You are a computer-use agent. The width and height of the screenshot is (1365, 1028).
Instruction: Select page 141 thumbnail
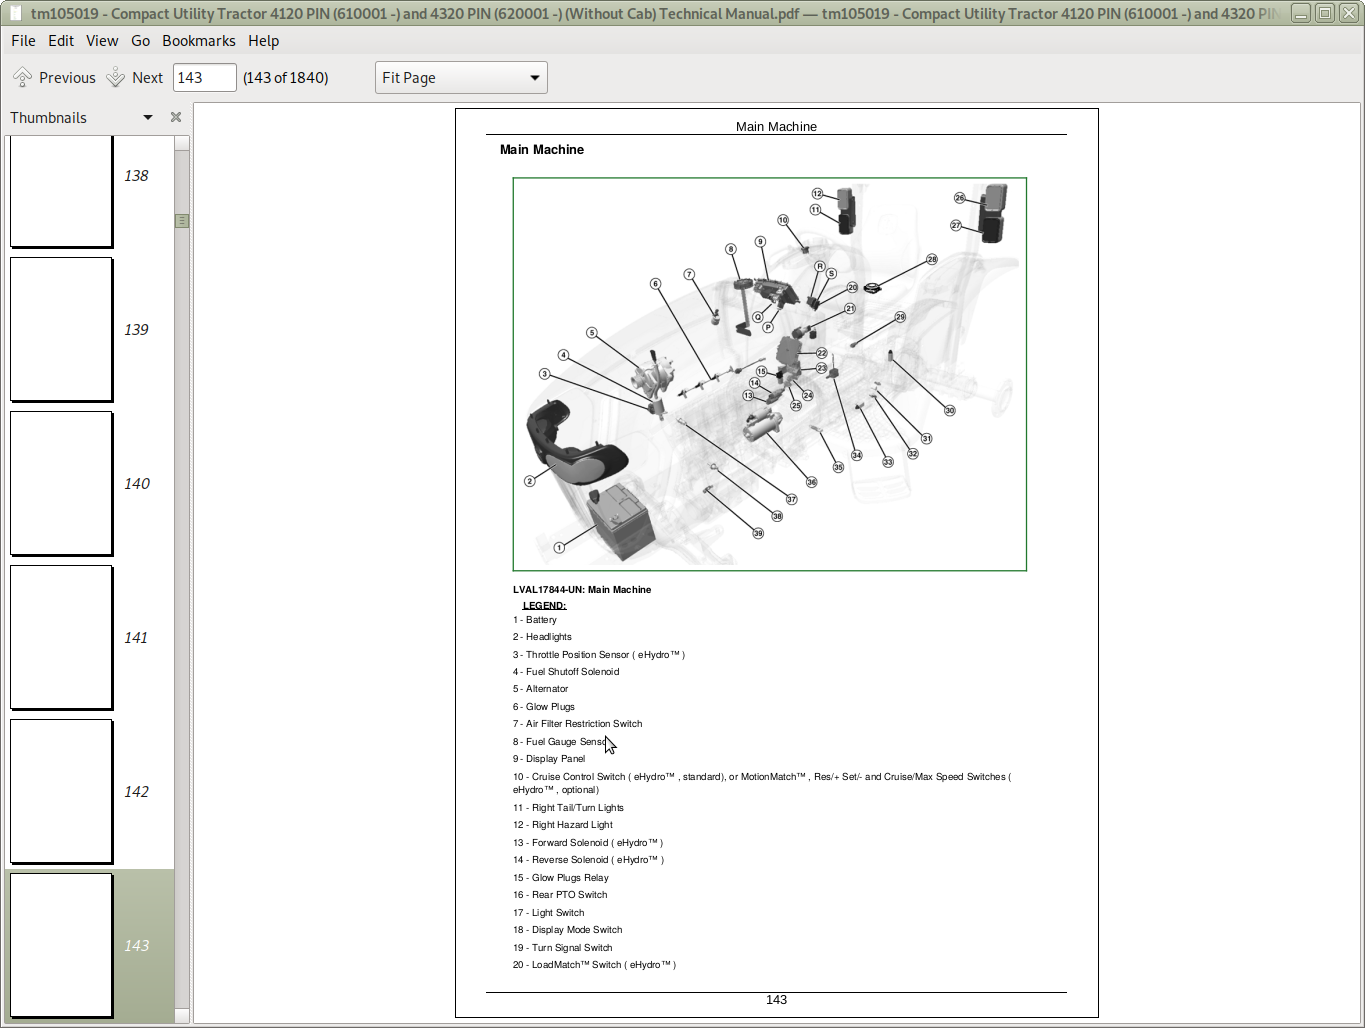[x=61, y=637]
